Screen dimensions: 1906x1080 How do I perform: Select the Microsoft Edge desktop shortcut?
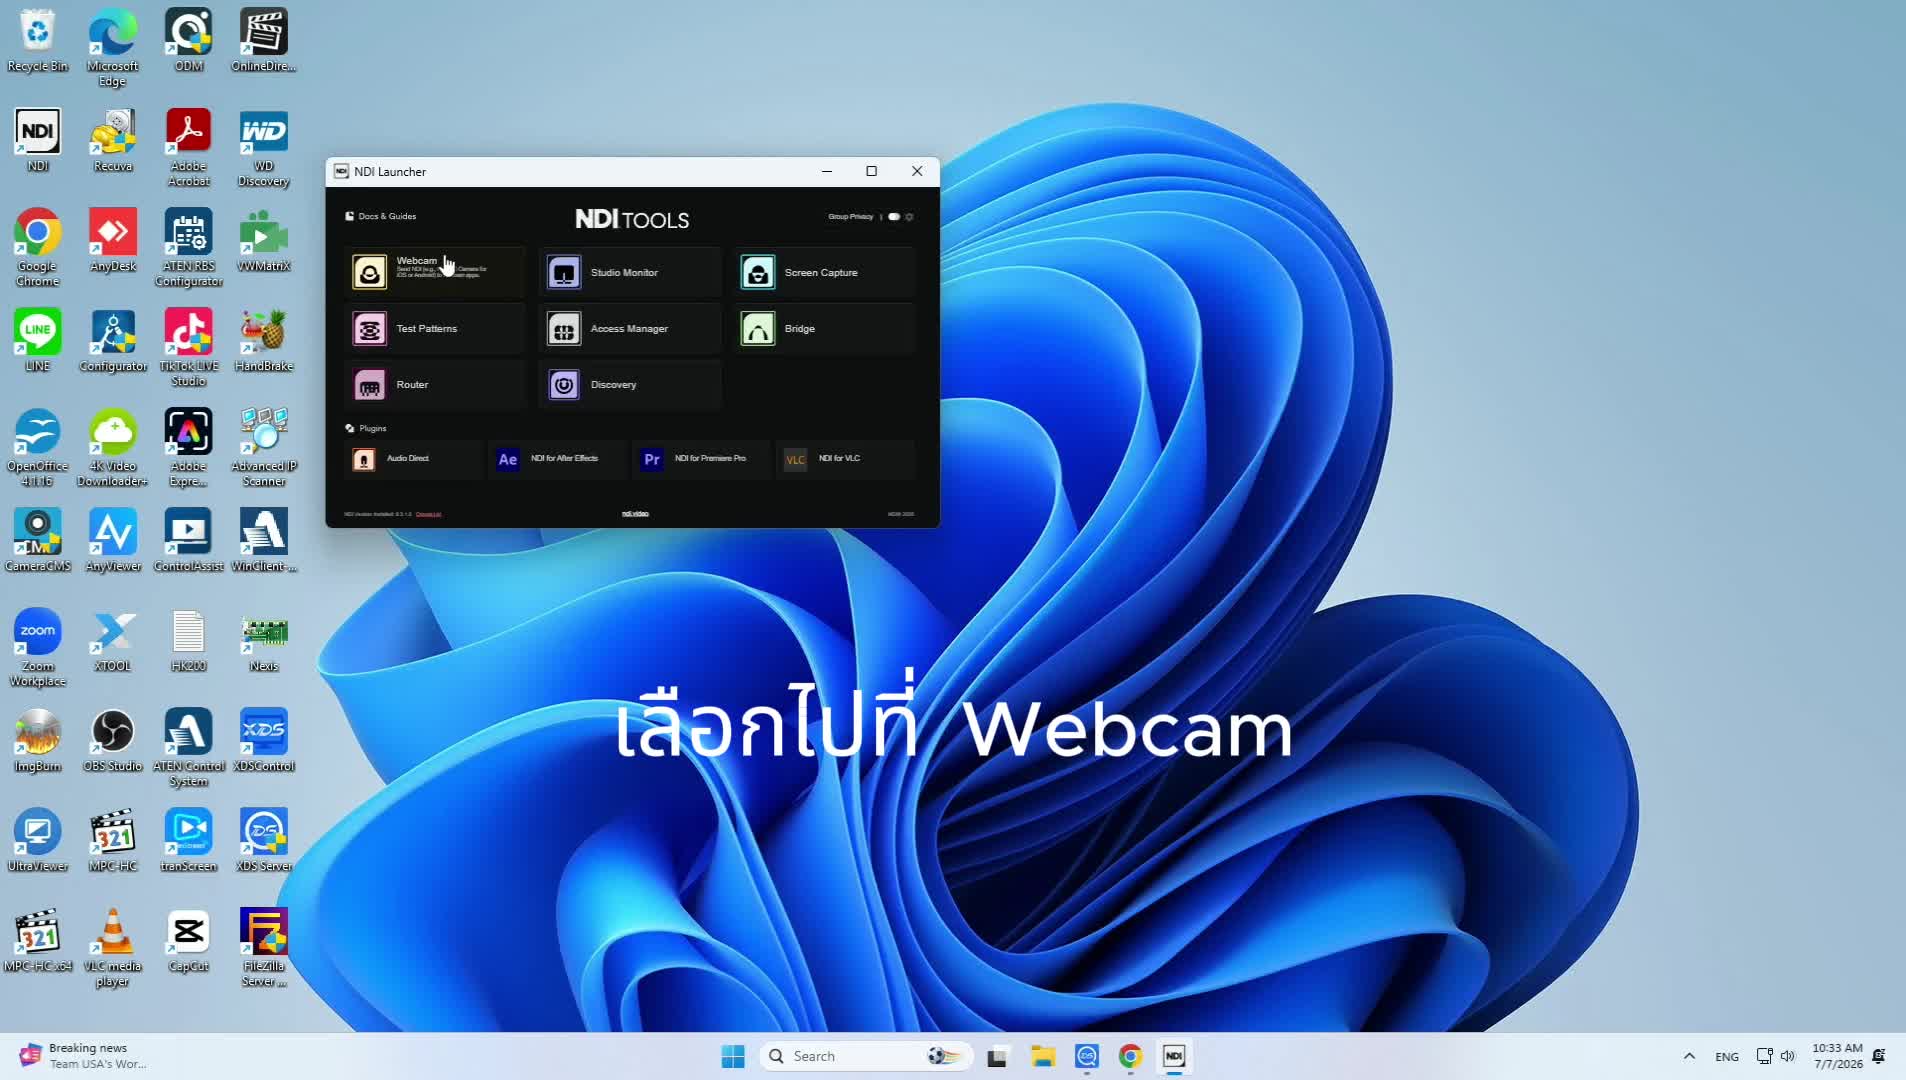pos(112,48)
